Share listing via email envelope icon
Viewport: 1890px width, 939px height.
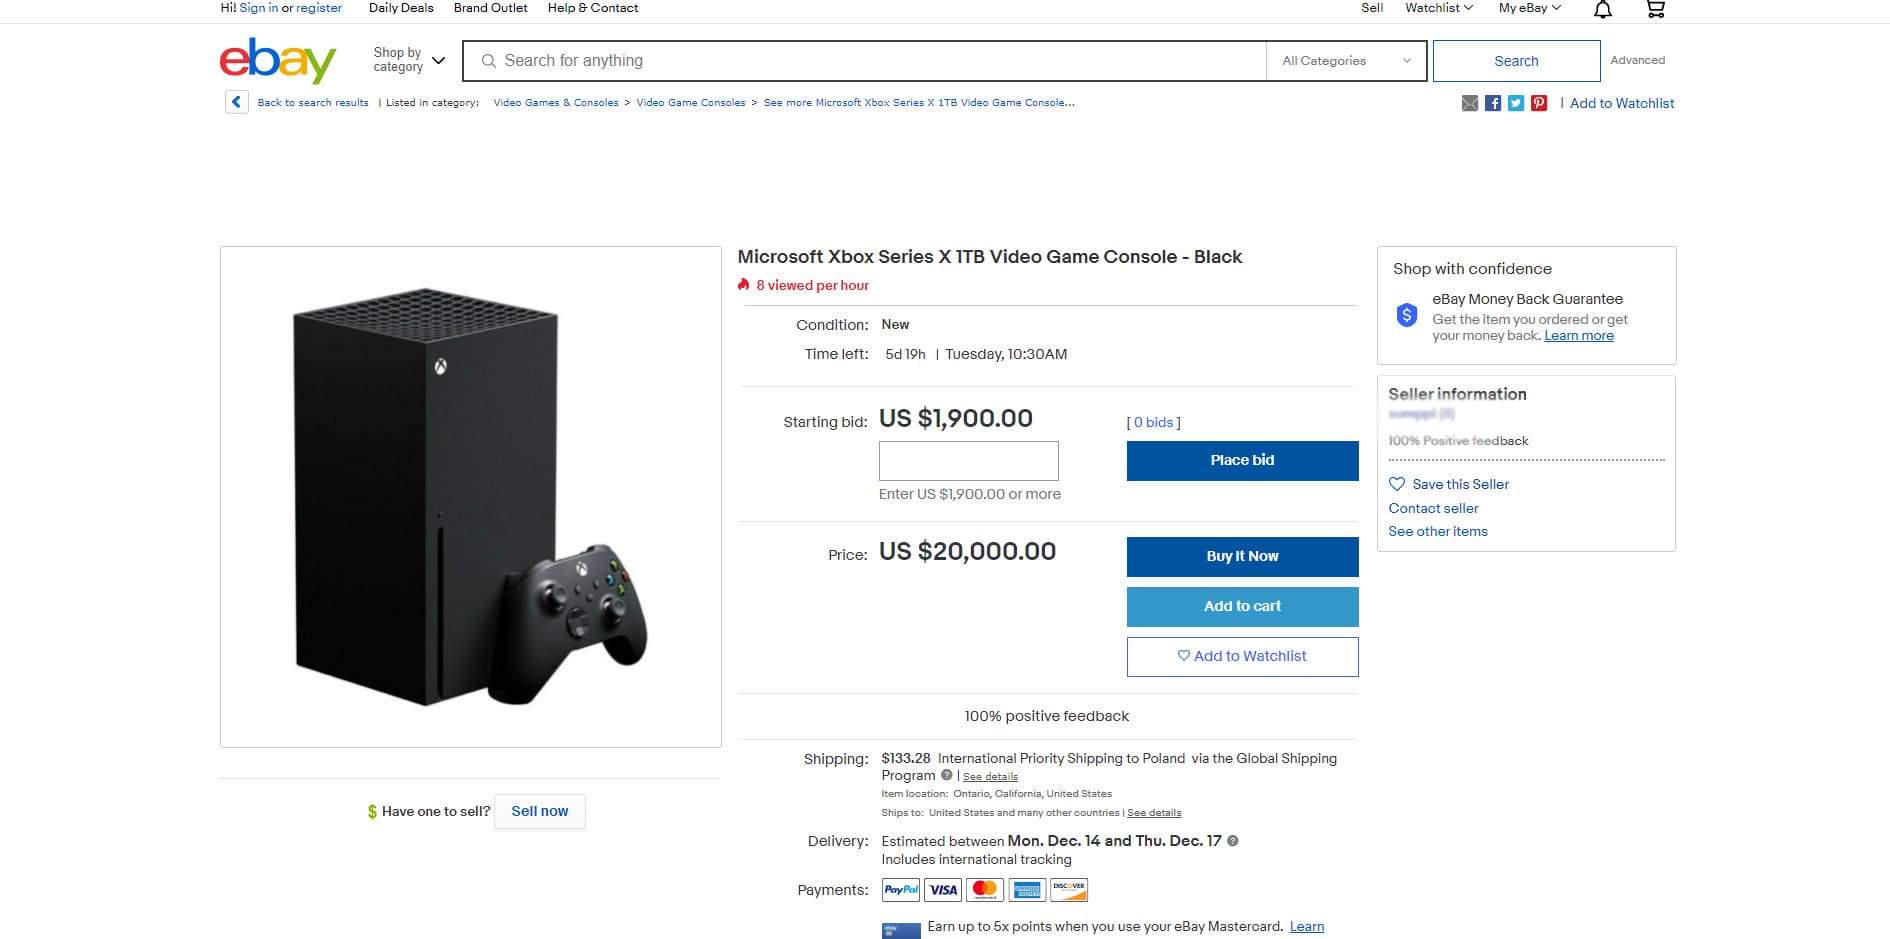click(x=1470, y=103)
